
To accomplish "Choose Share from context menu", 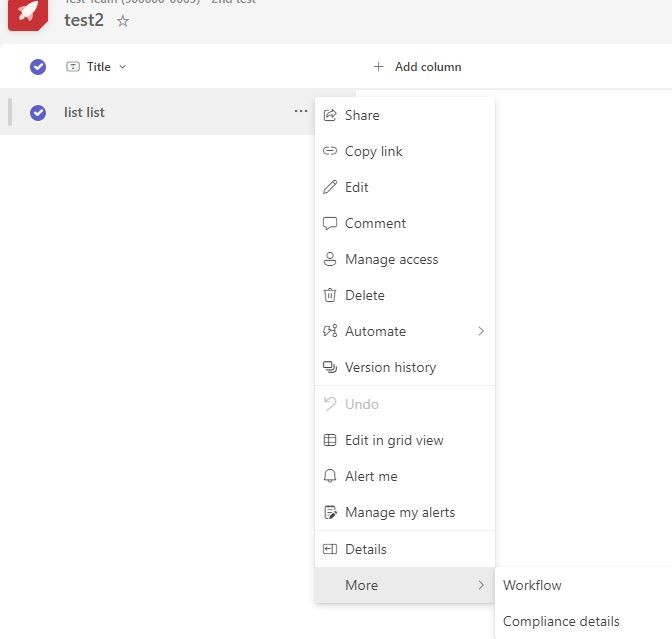I will click(x=405, y=115).
